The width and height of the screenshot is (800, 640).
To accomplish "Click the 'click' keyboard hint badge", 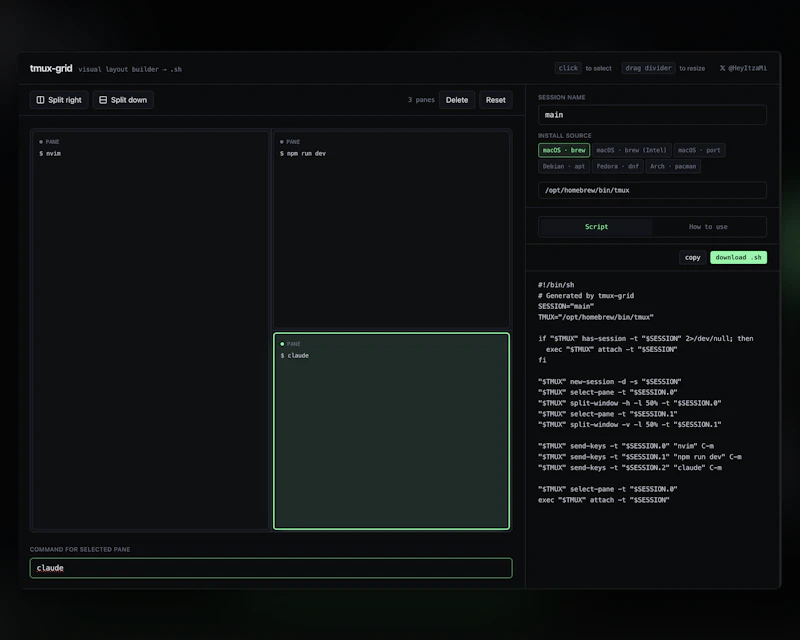I will pos(568,68).
